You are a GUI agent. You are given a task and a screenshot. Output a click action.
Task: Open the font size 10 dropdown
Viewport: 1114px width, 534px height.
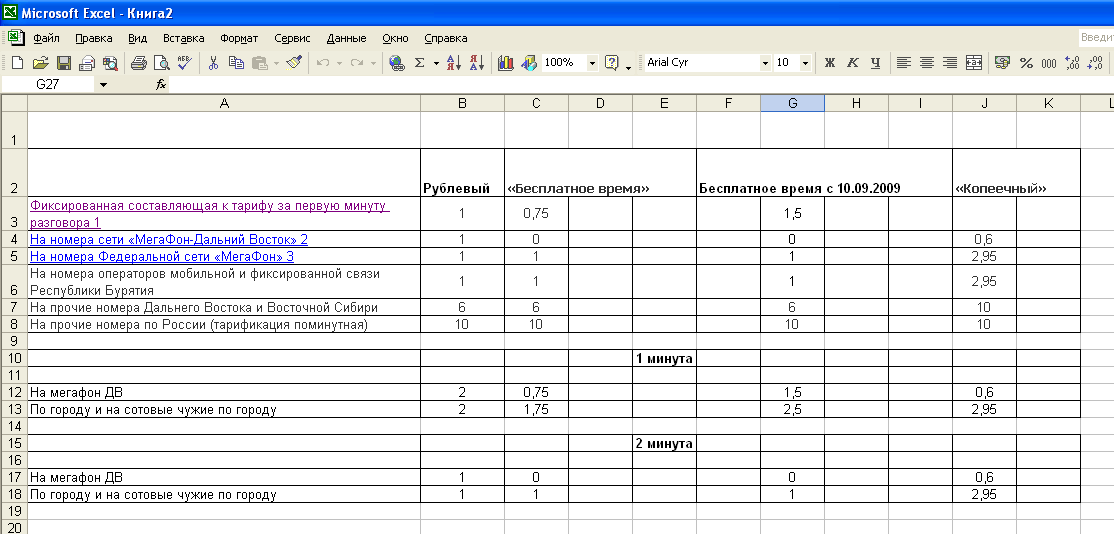click(x=807, y=62)
